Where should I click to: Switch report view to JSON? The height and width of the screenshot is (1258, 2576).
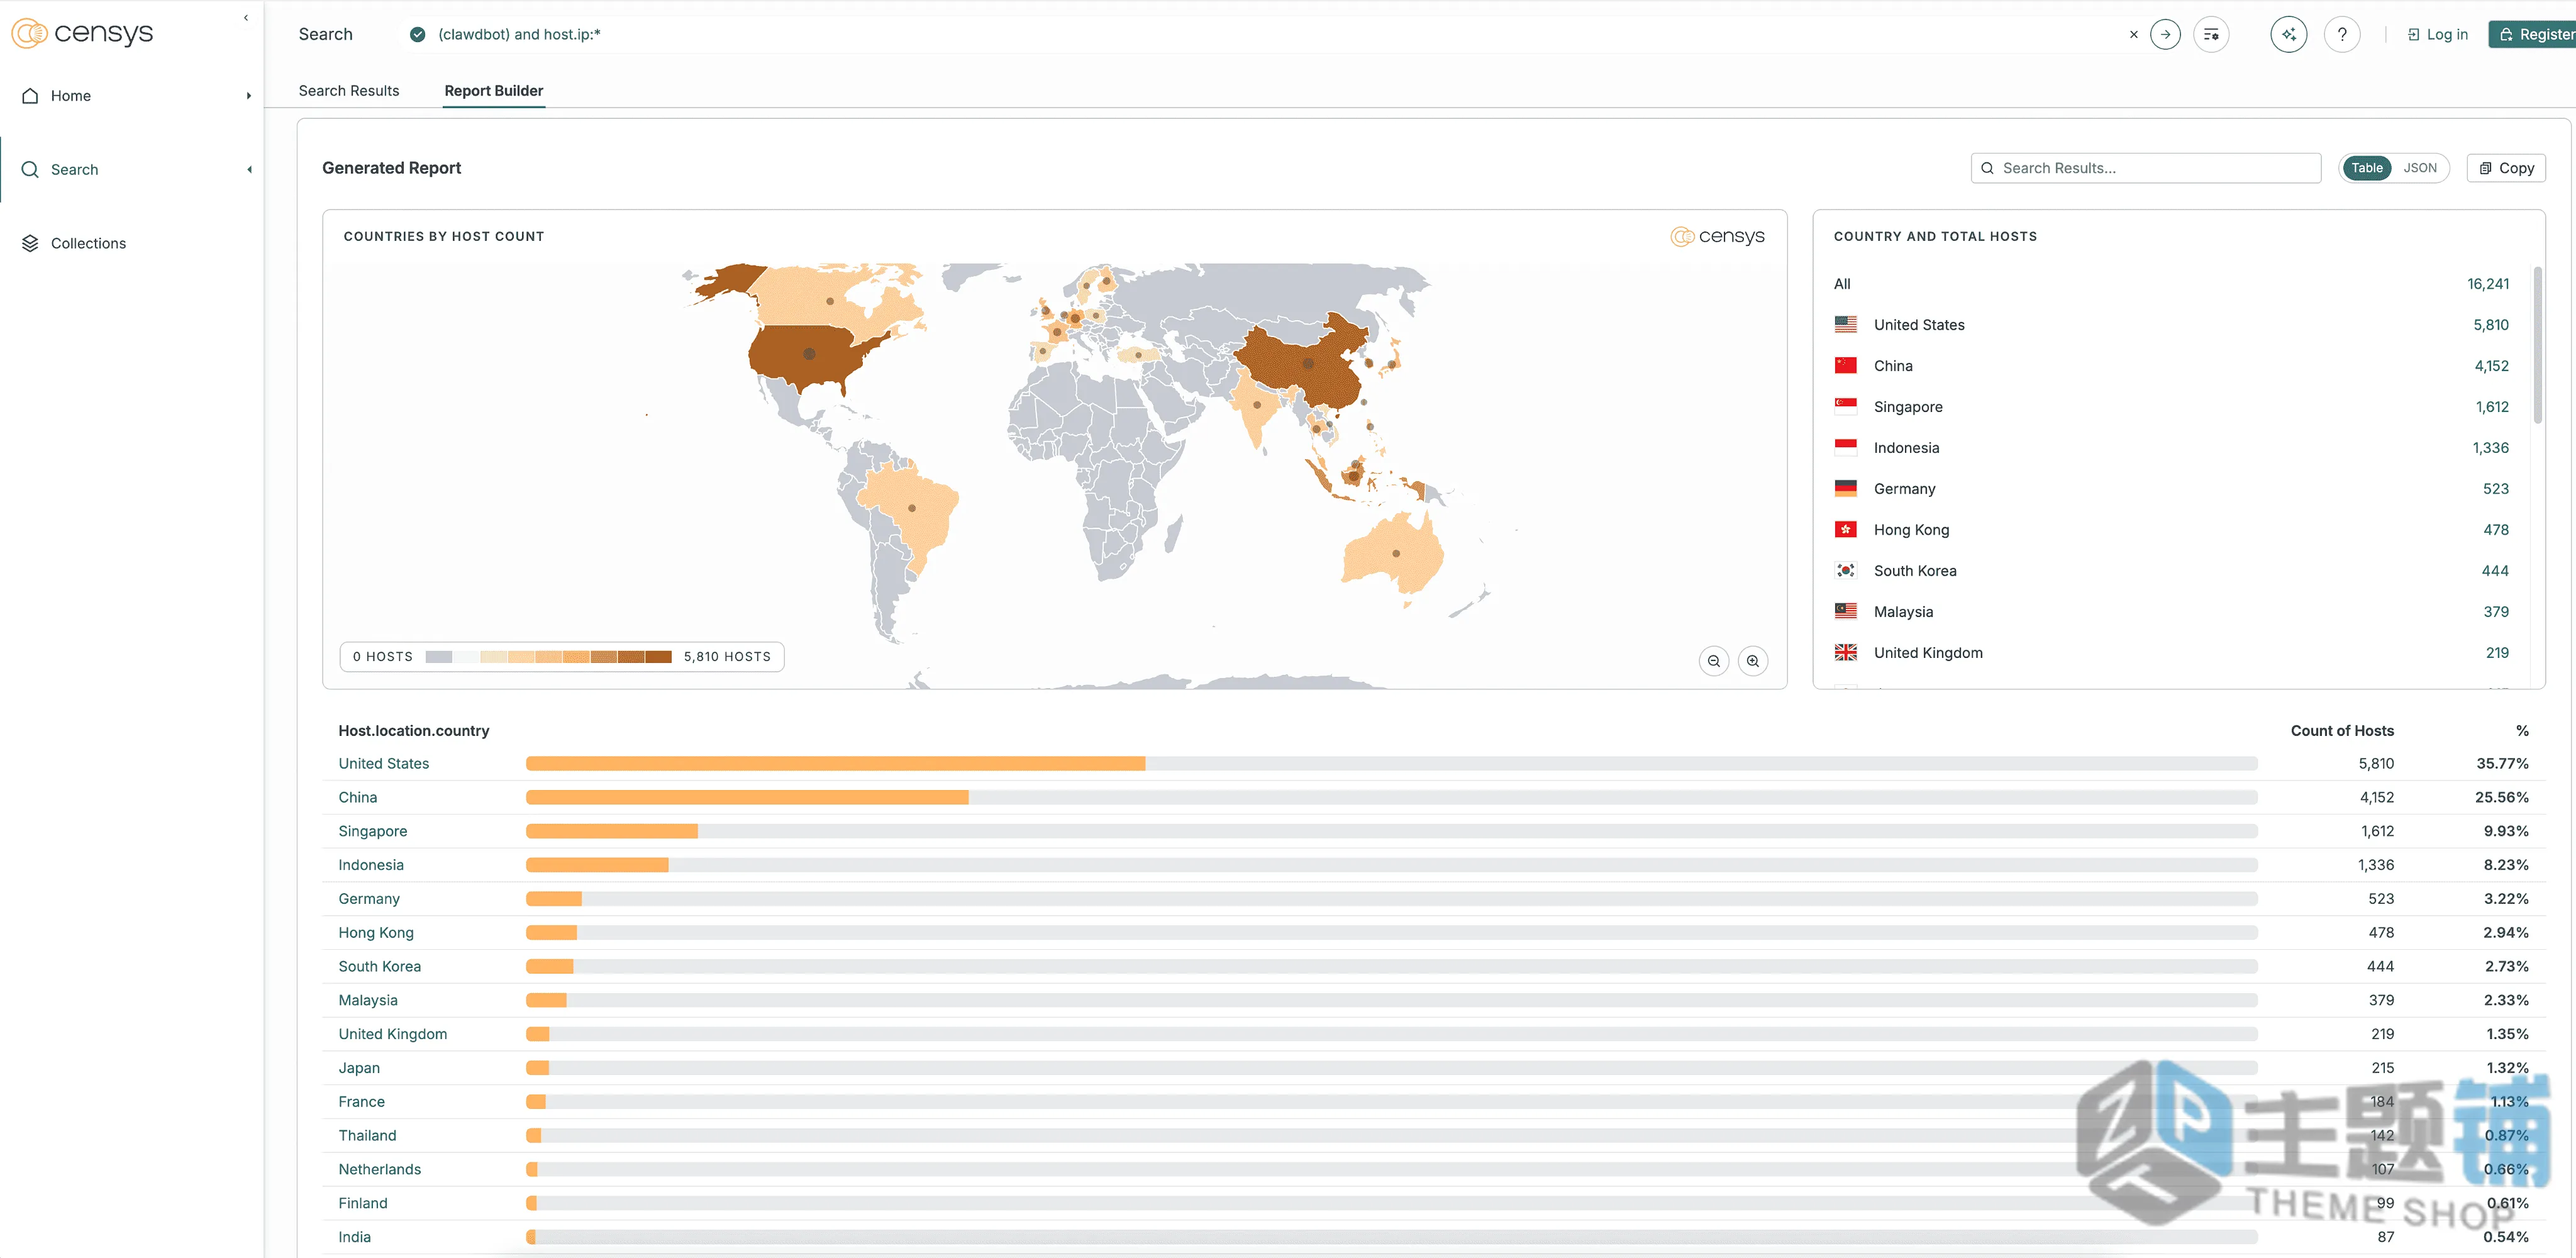[x=2420, y=168]
